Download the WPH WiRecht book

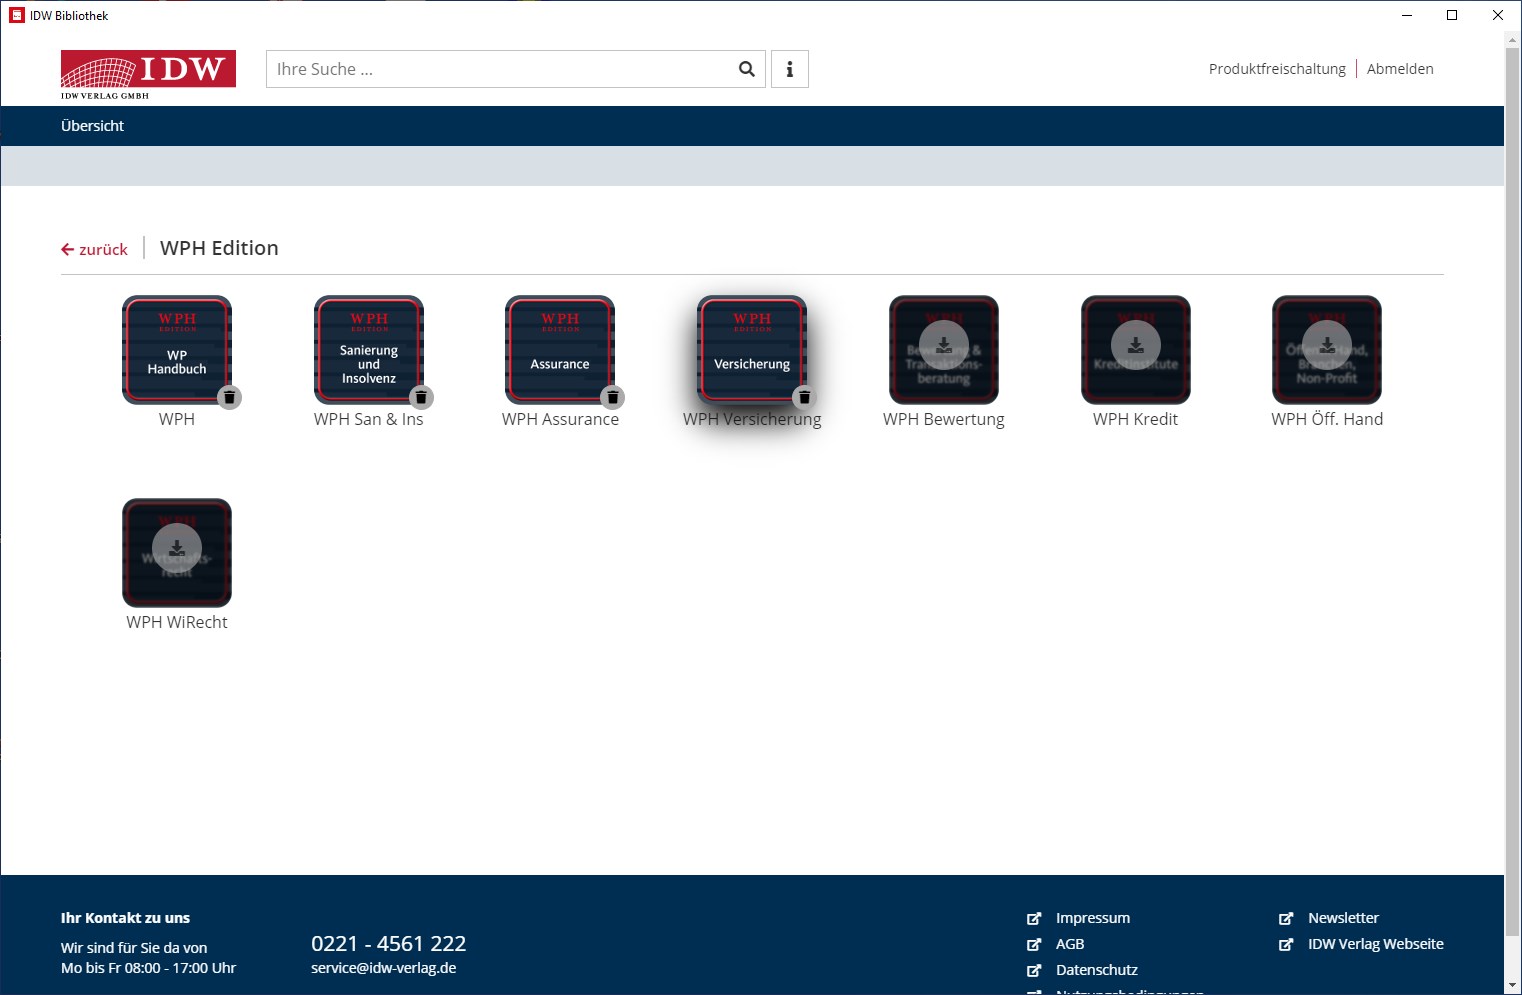click(177, 548)
